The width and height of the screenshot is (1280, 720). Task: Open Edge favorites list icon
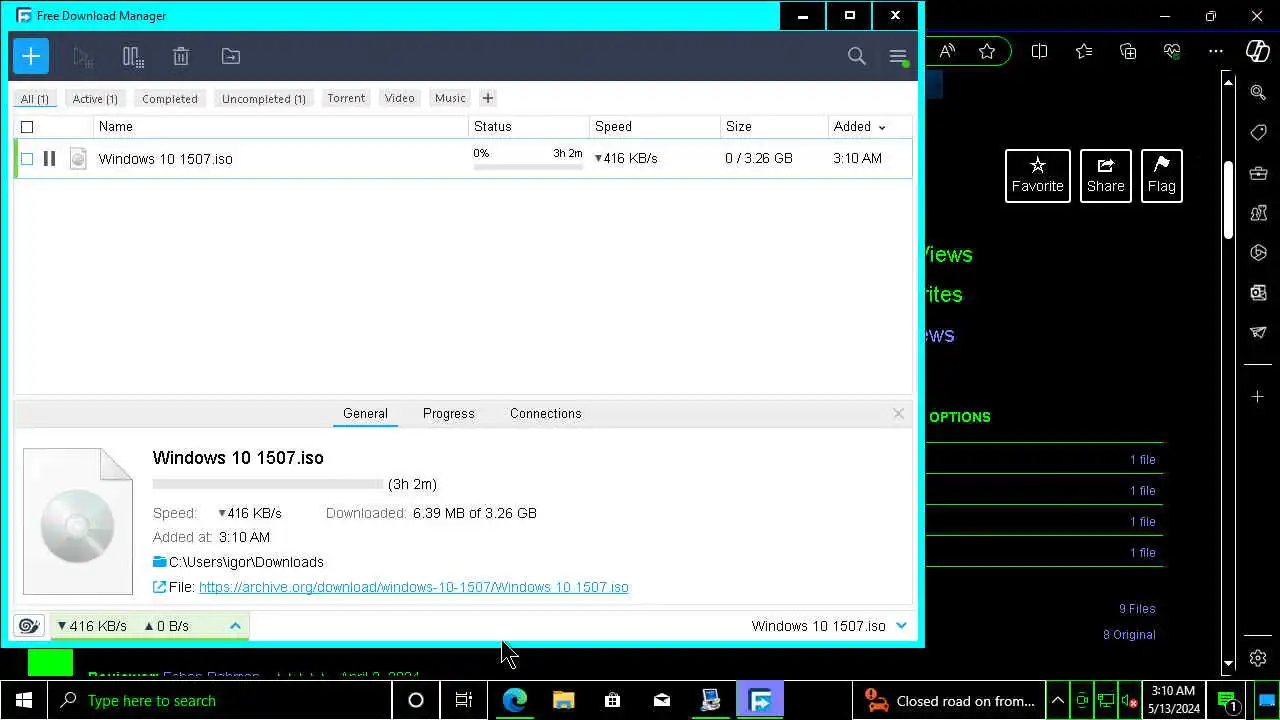(x=1084, y=51)
